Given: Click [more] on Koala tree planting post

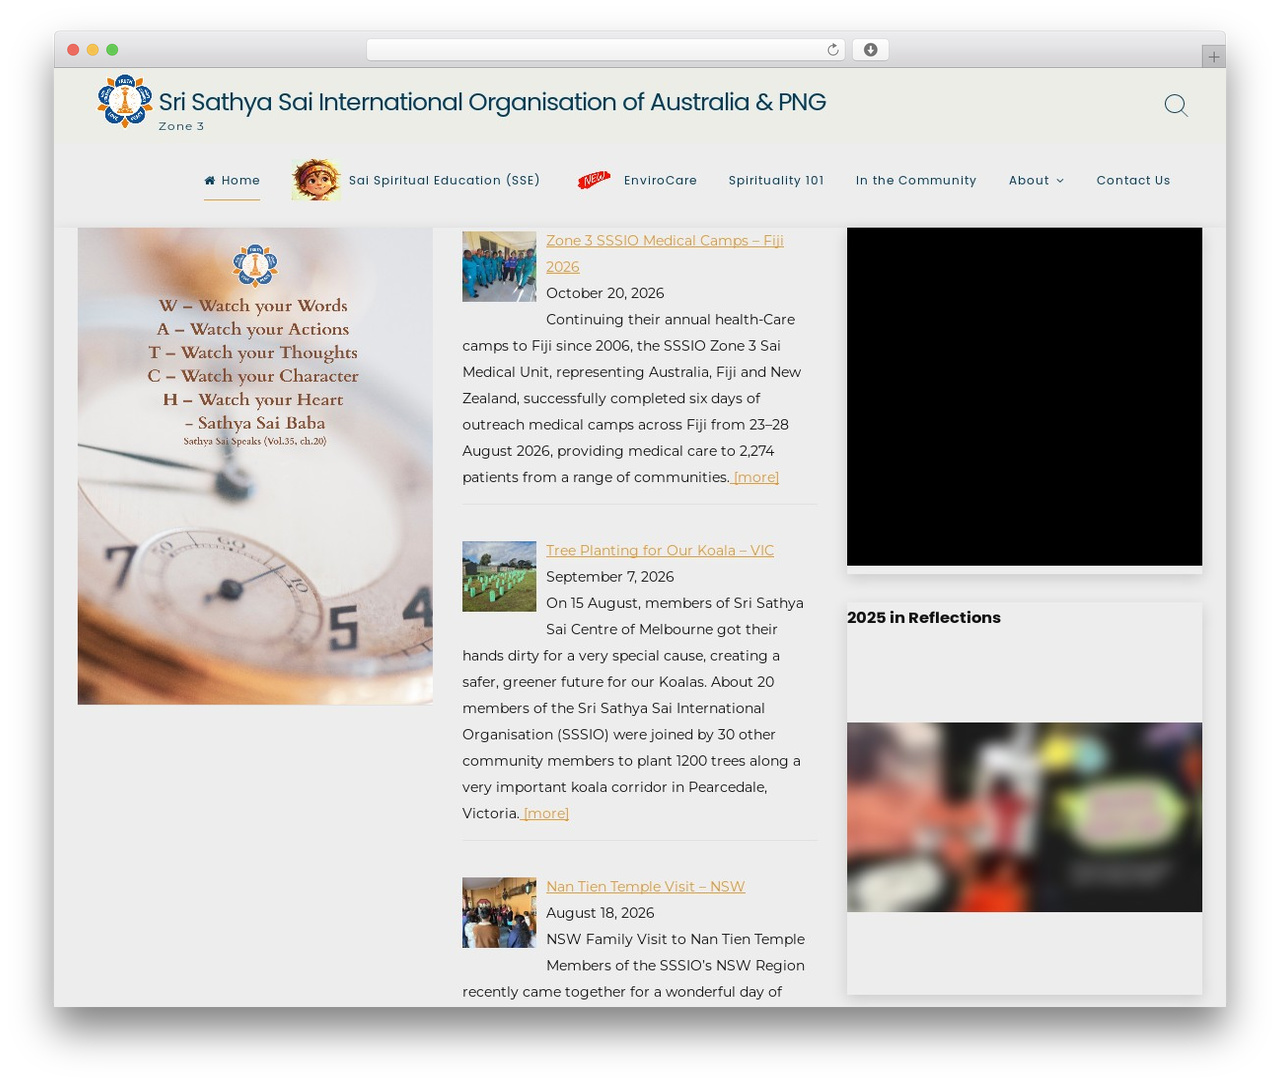Looking at the screenshot, I should tap(546, 814).
